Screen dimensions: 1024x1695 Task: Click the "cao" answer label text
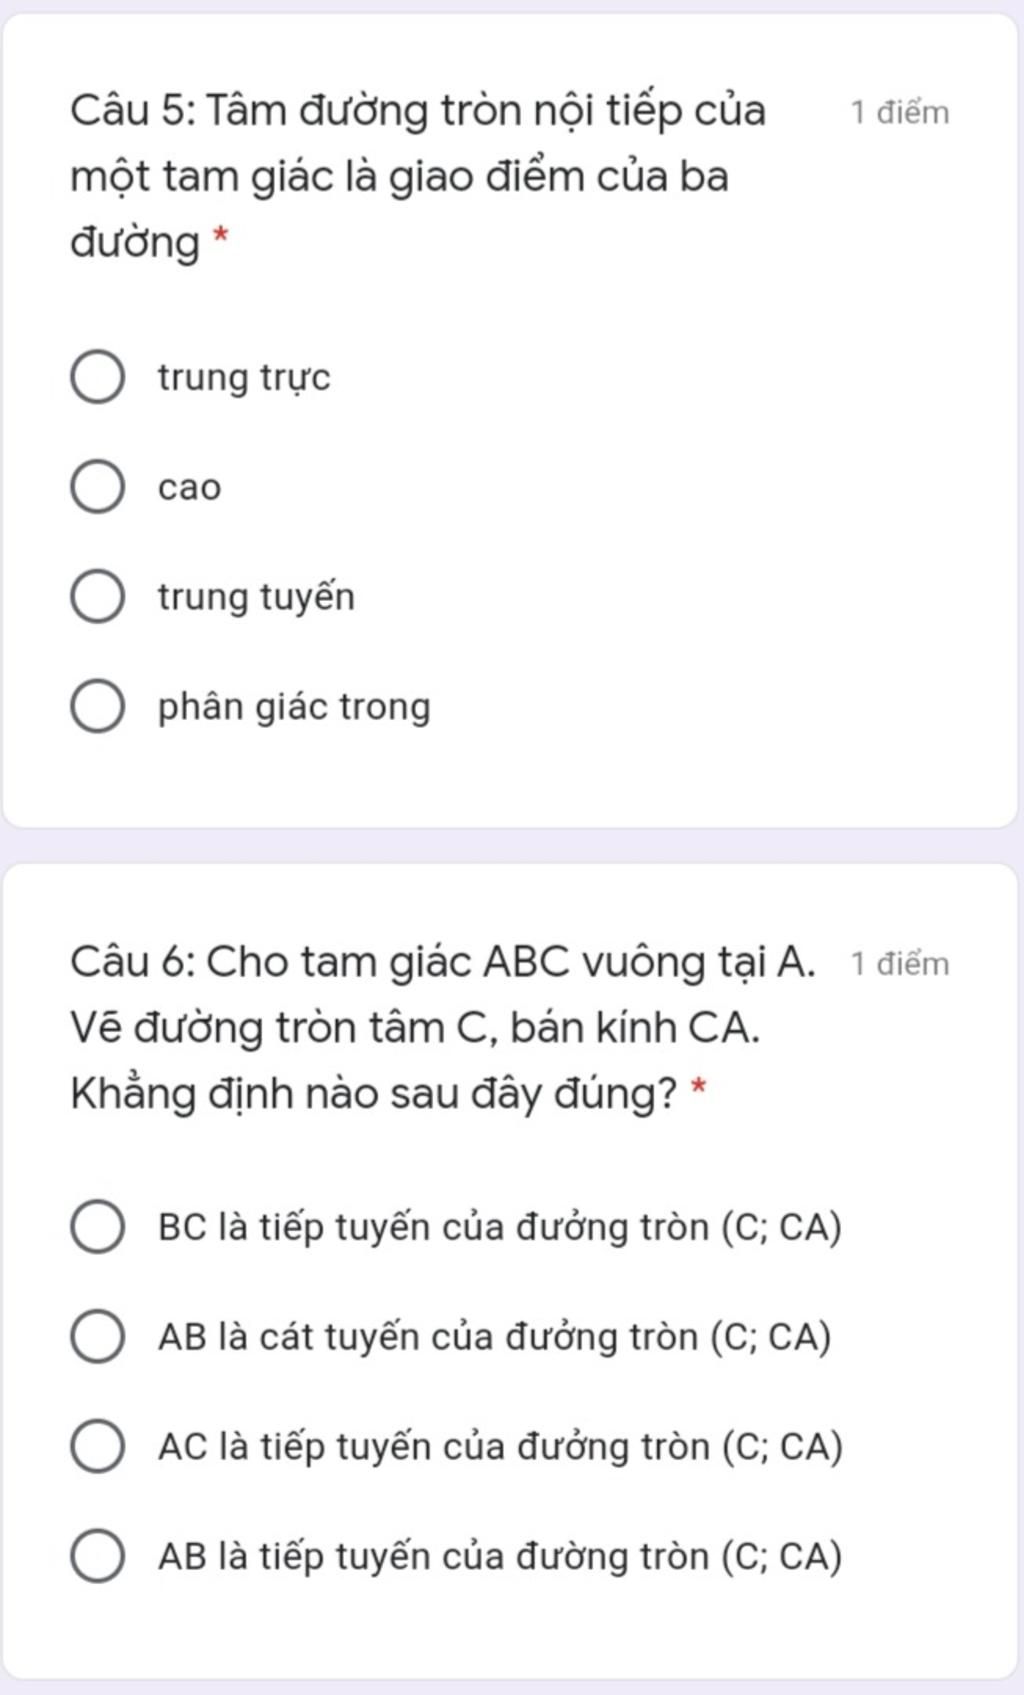[x=189, y=488]
